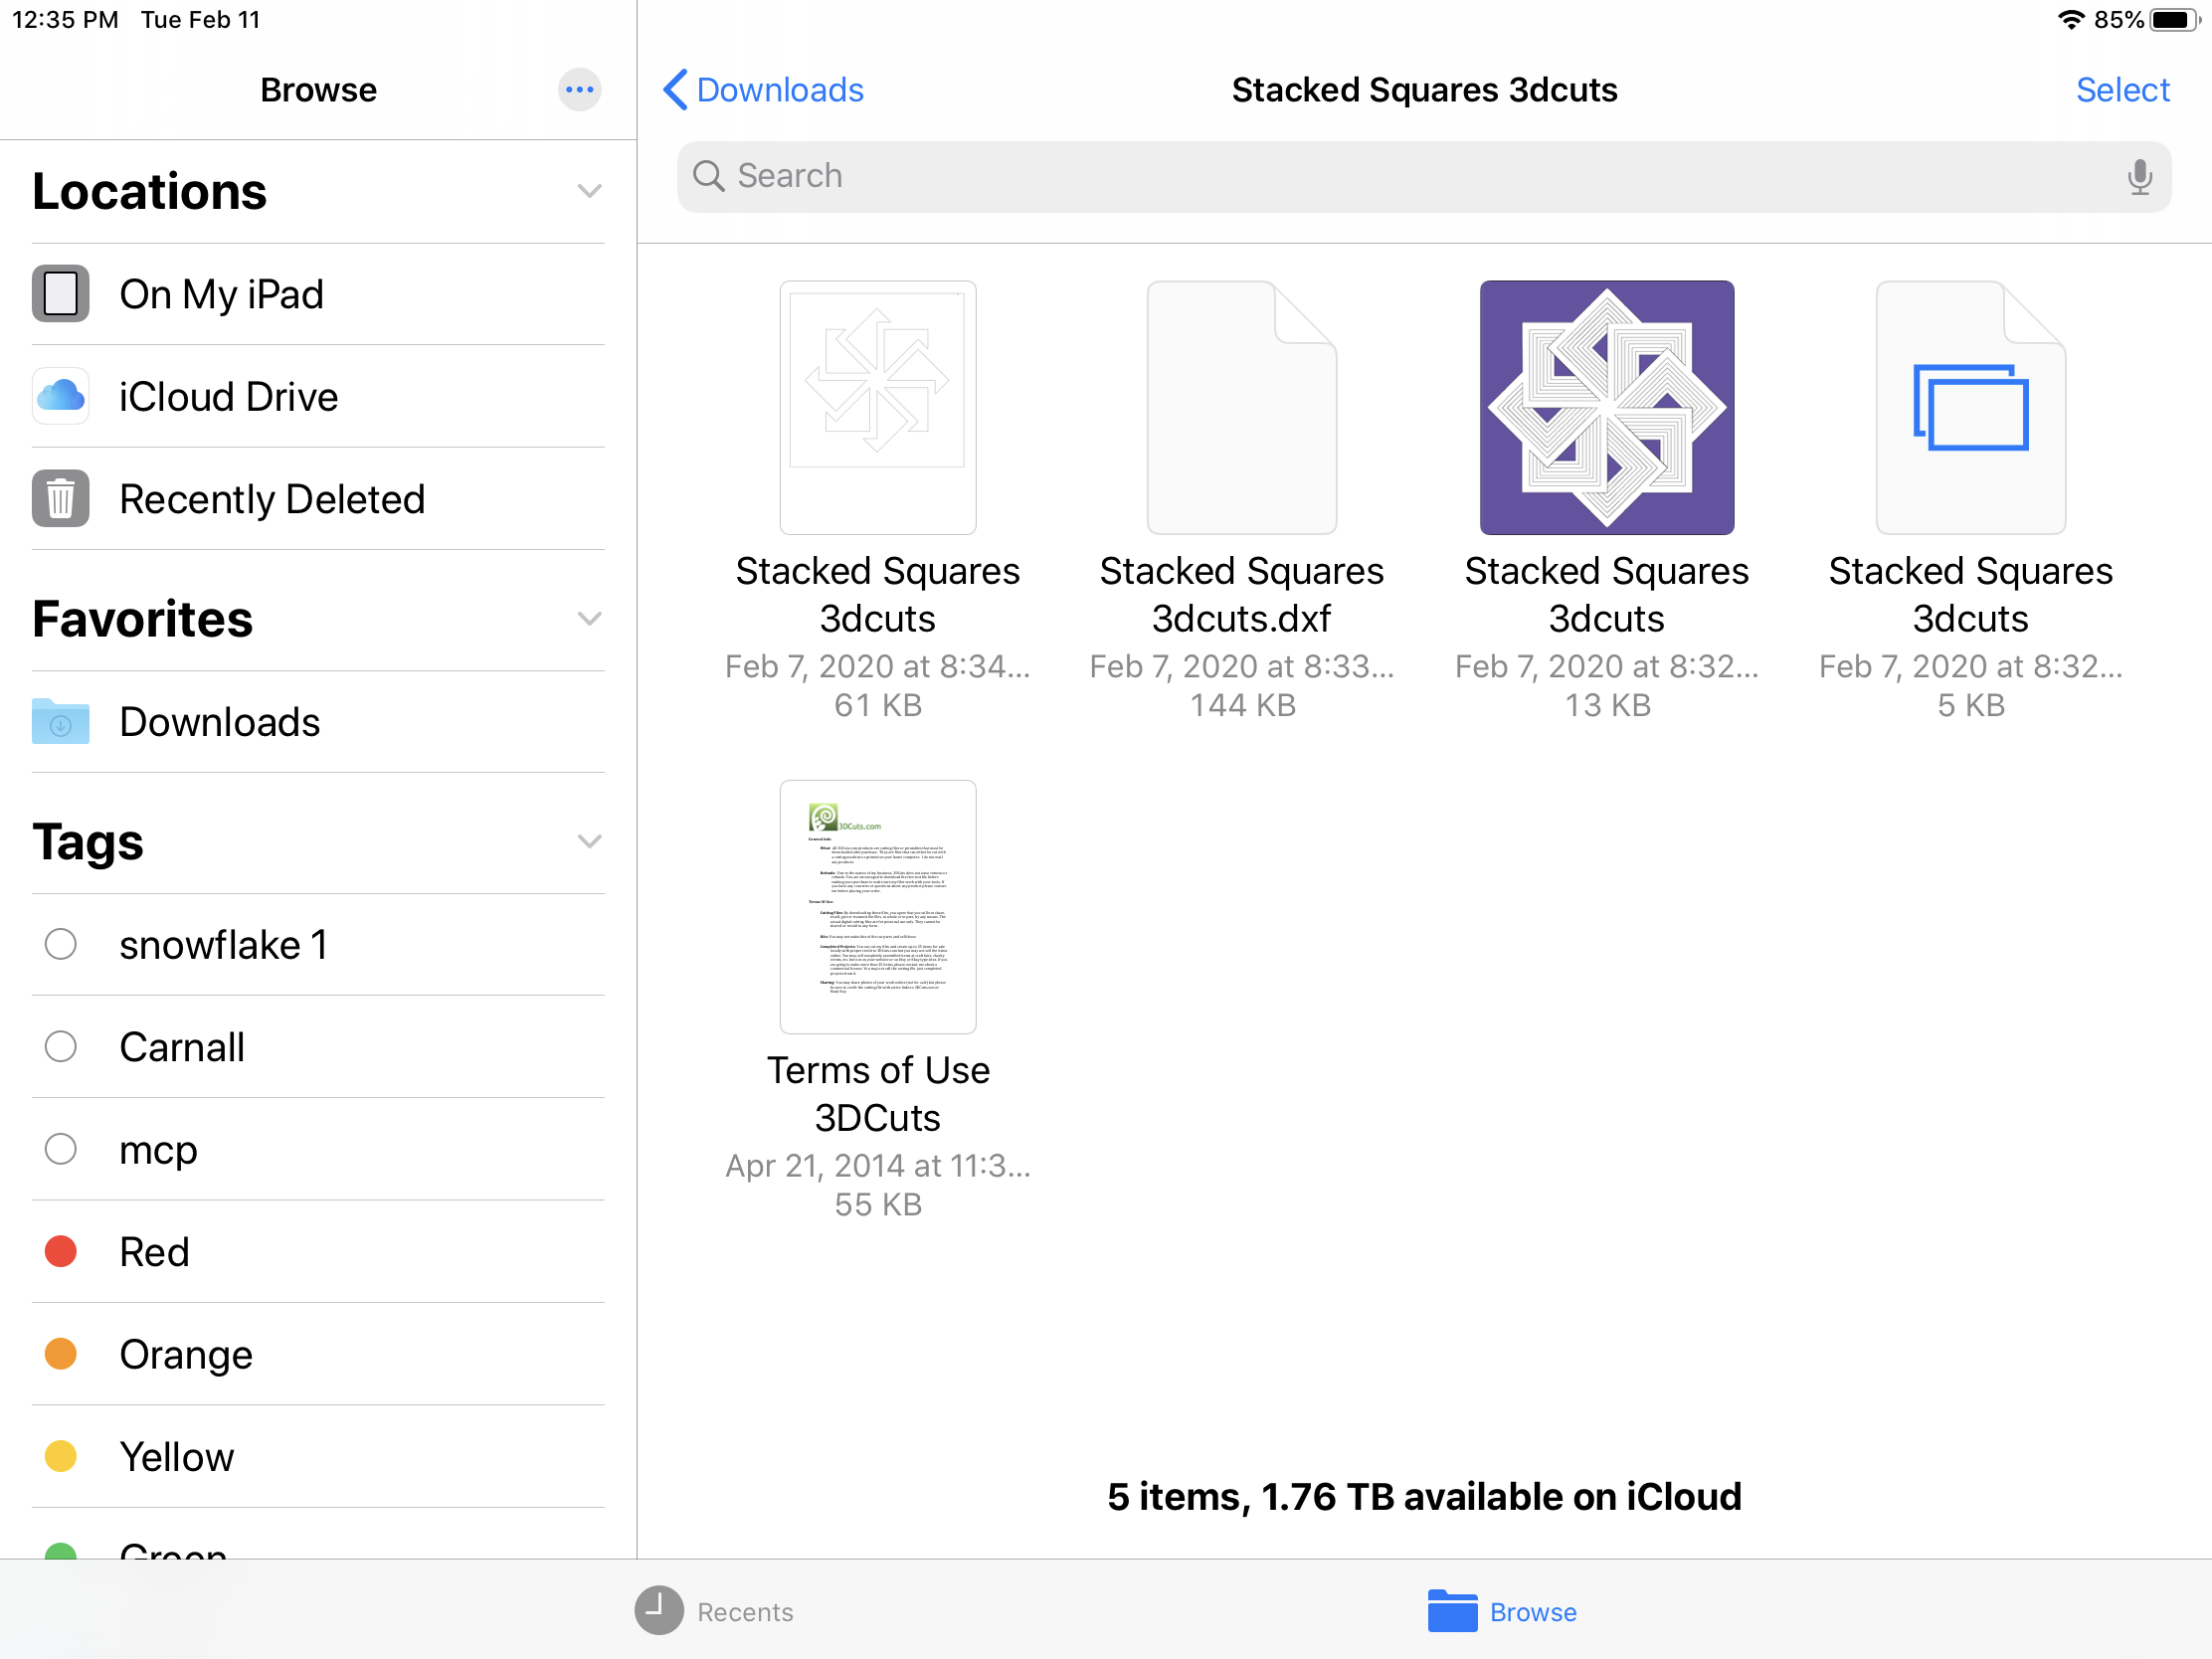Open the Downloads favorites folder

(x=219, y=722)
